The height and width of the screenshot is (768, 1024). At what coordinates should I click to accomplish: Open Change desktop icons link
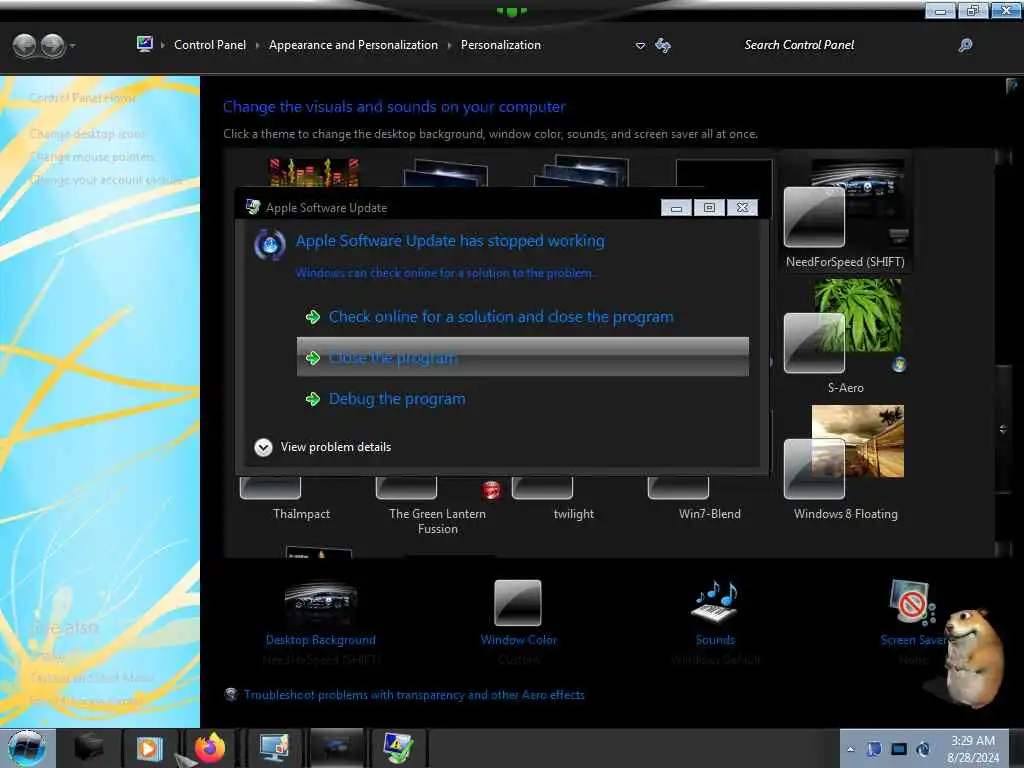(x=88, y=134)
